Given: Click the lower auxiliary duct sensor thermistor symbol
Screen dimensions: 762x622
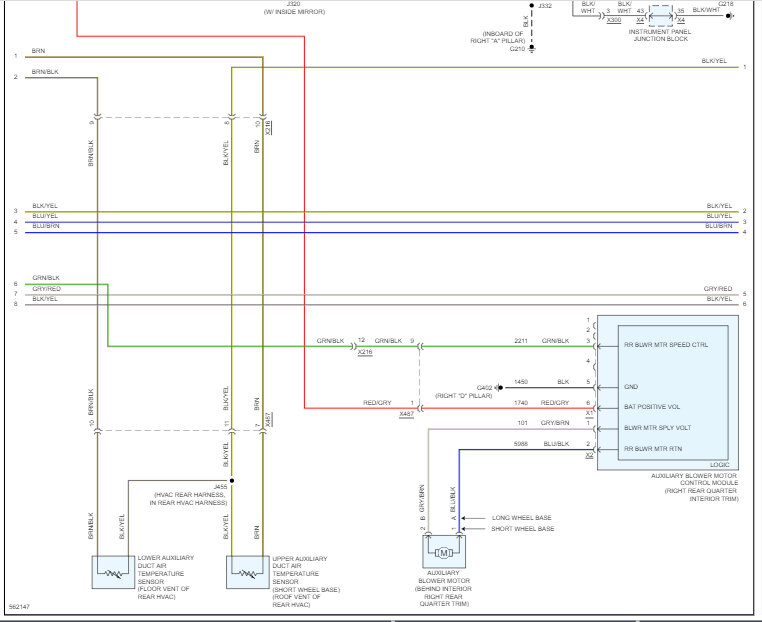Looking at the screenshot, I should coord(113,574).
